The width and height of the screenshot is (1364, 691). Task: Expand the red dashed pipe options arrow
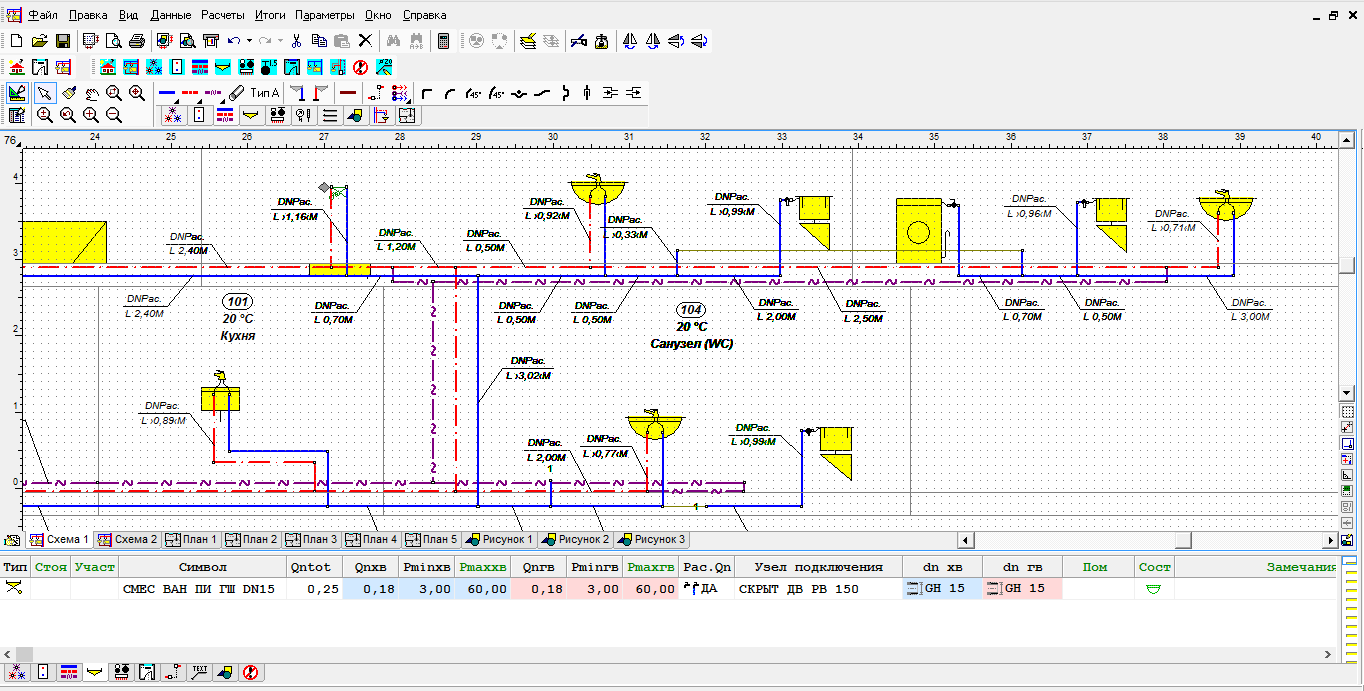tap(202, 99)
